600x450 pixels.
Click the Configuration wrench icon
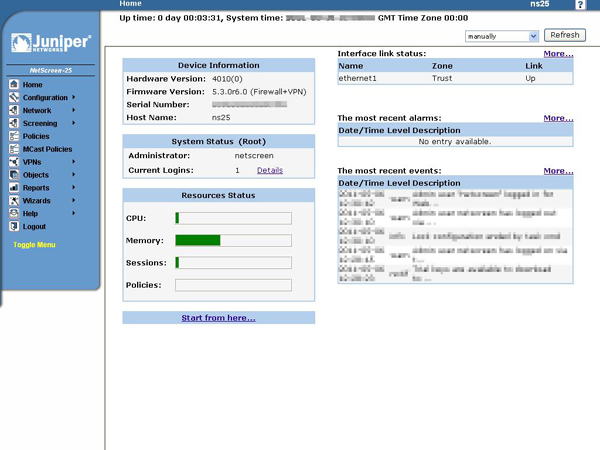point(14,97)
